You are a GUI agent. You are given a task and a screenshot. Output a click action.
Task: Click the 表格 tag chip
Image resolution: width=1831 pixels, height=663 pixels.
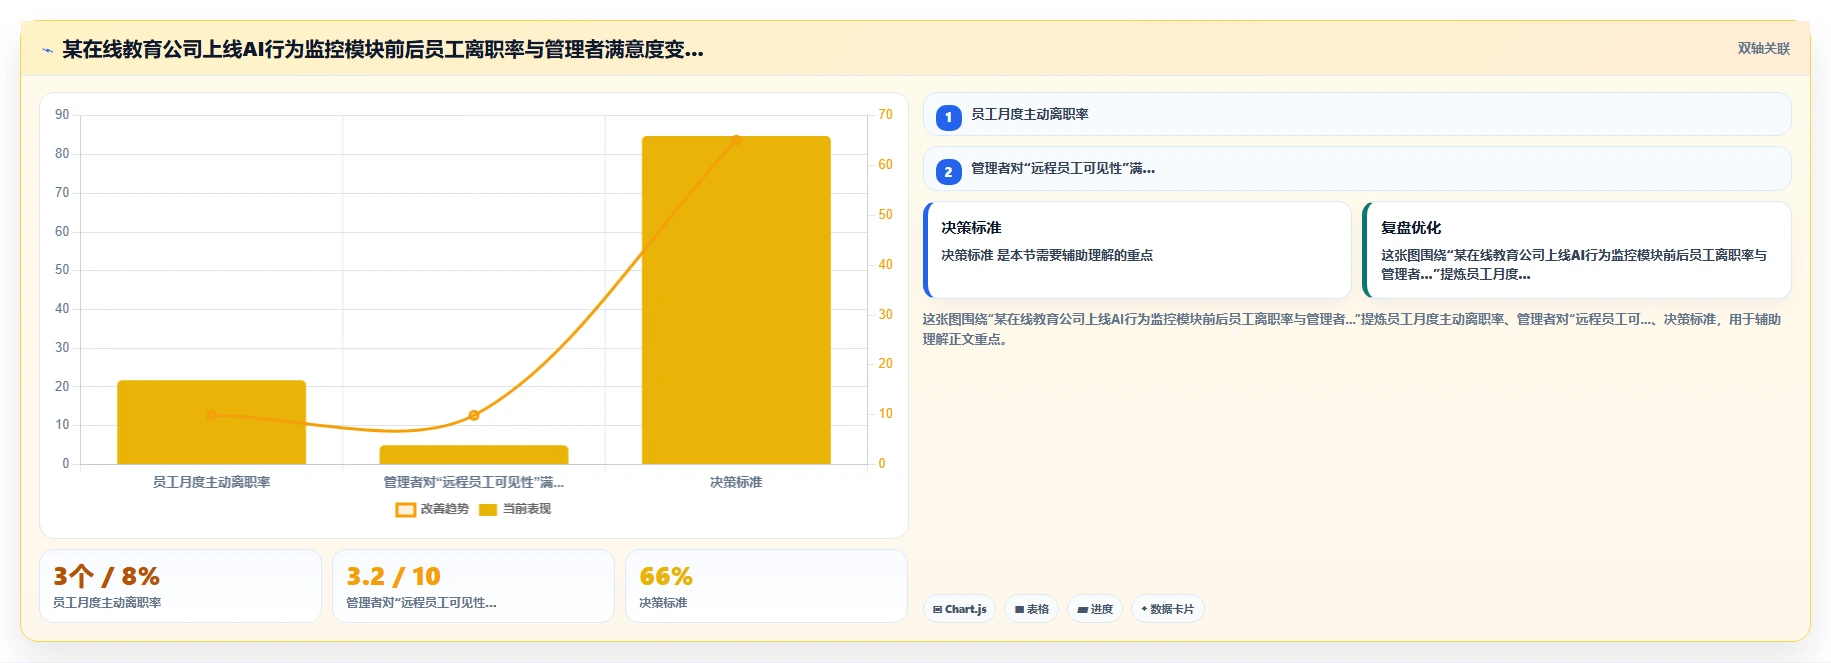point(1031,609)
